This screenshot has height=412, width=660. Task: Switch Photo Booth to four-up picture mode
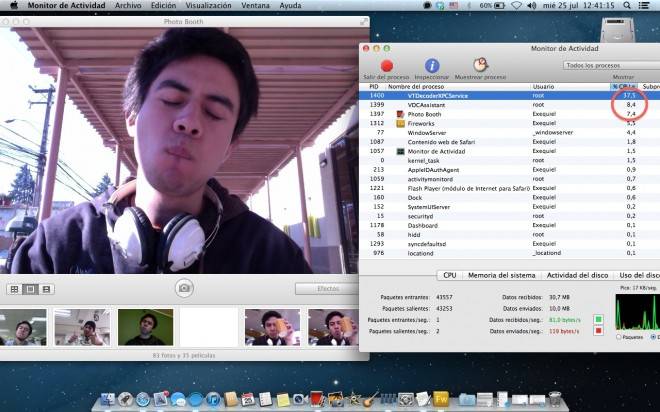[14, 289]
